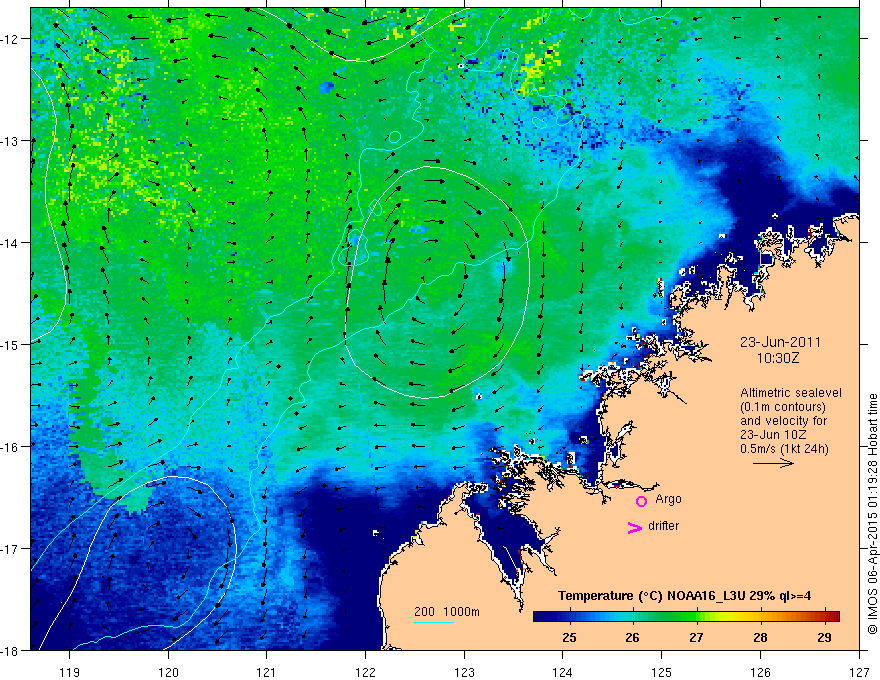Click the '10:30Z' time label
This screenshot has width=880, height=680.
tap(777, 358)
